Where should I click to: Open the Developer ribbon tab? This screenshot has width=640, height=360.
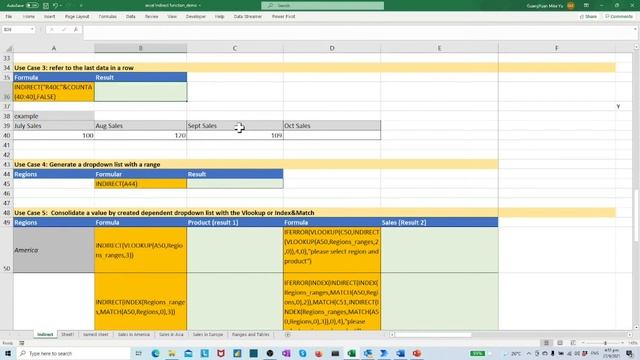[x=196, y=17]
